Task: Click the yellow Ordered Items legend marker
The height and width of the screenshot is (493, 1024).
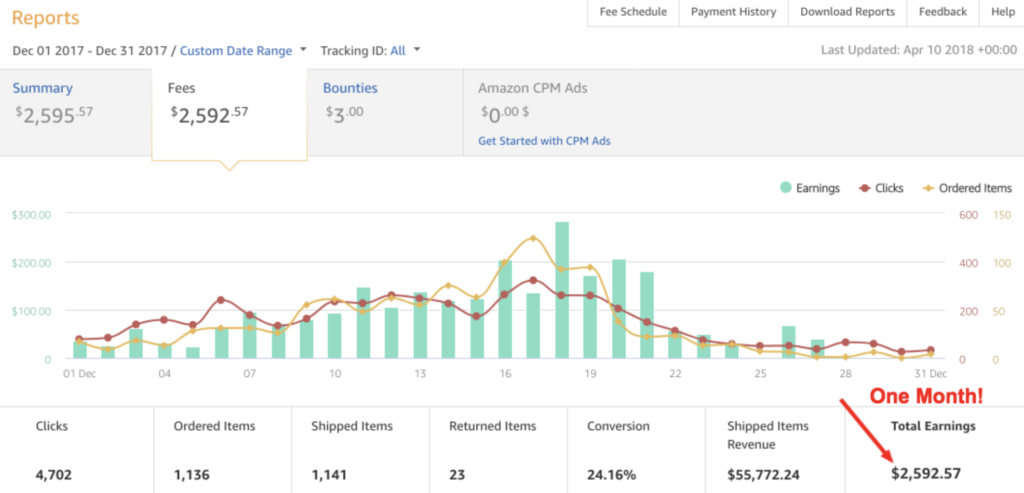Action: [928, 188]
